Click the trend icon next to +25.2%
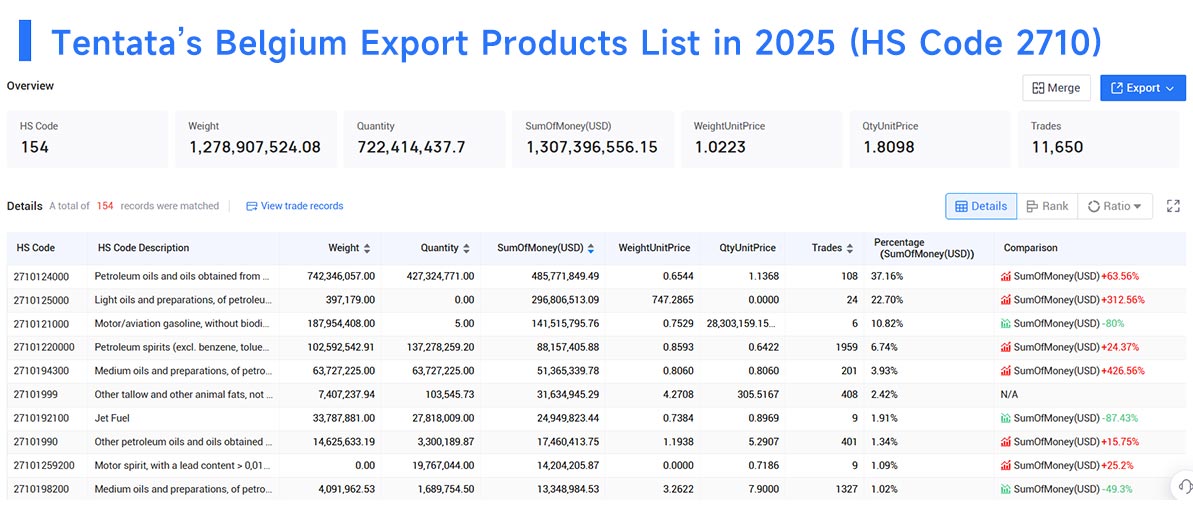This screenshot has height=511, width=1193. pos(1006,465)
